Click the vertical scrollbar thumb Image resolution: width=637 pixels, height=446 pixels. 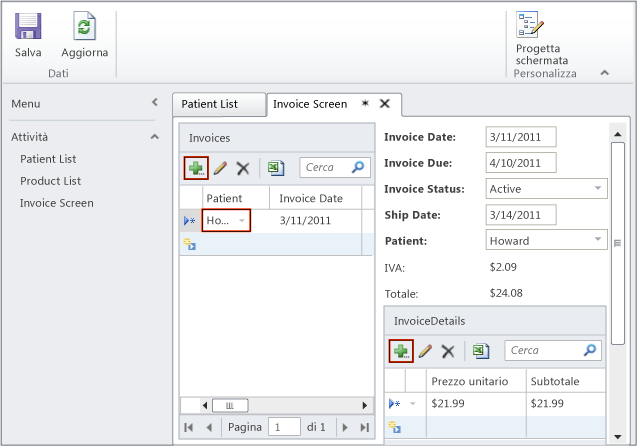(x=618, y=243)
